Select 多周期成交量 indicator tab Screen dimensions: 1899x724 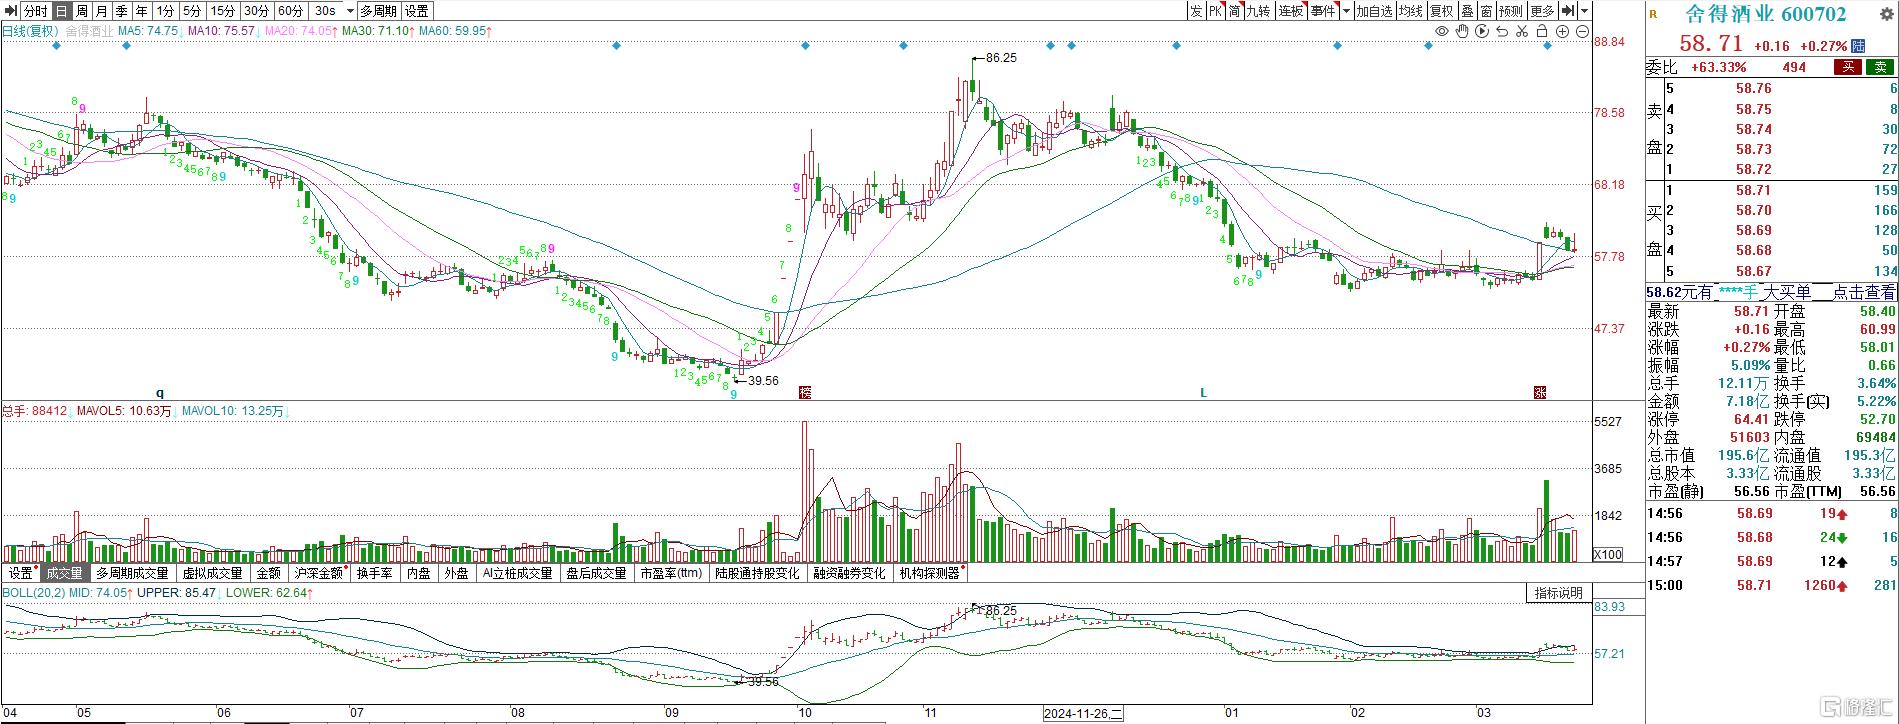[x=132, y=573]
